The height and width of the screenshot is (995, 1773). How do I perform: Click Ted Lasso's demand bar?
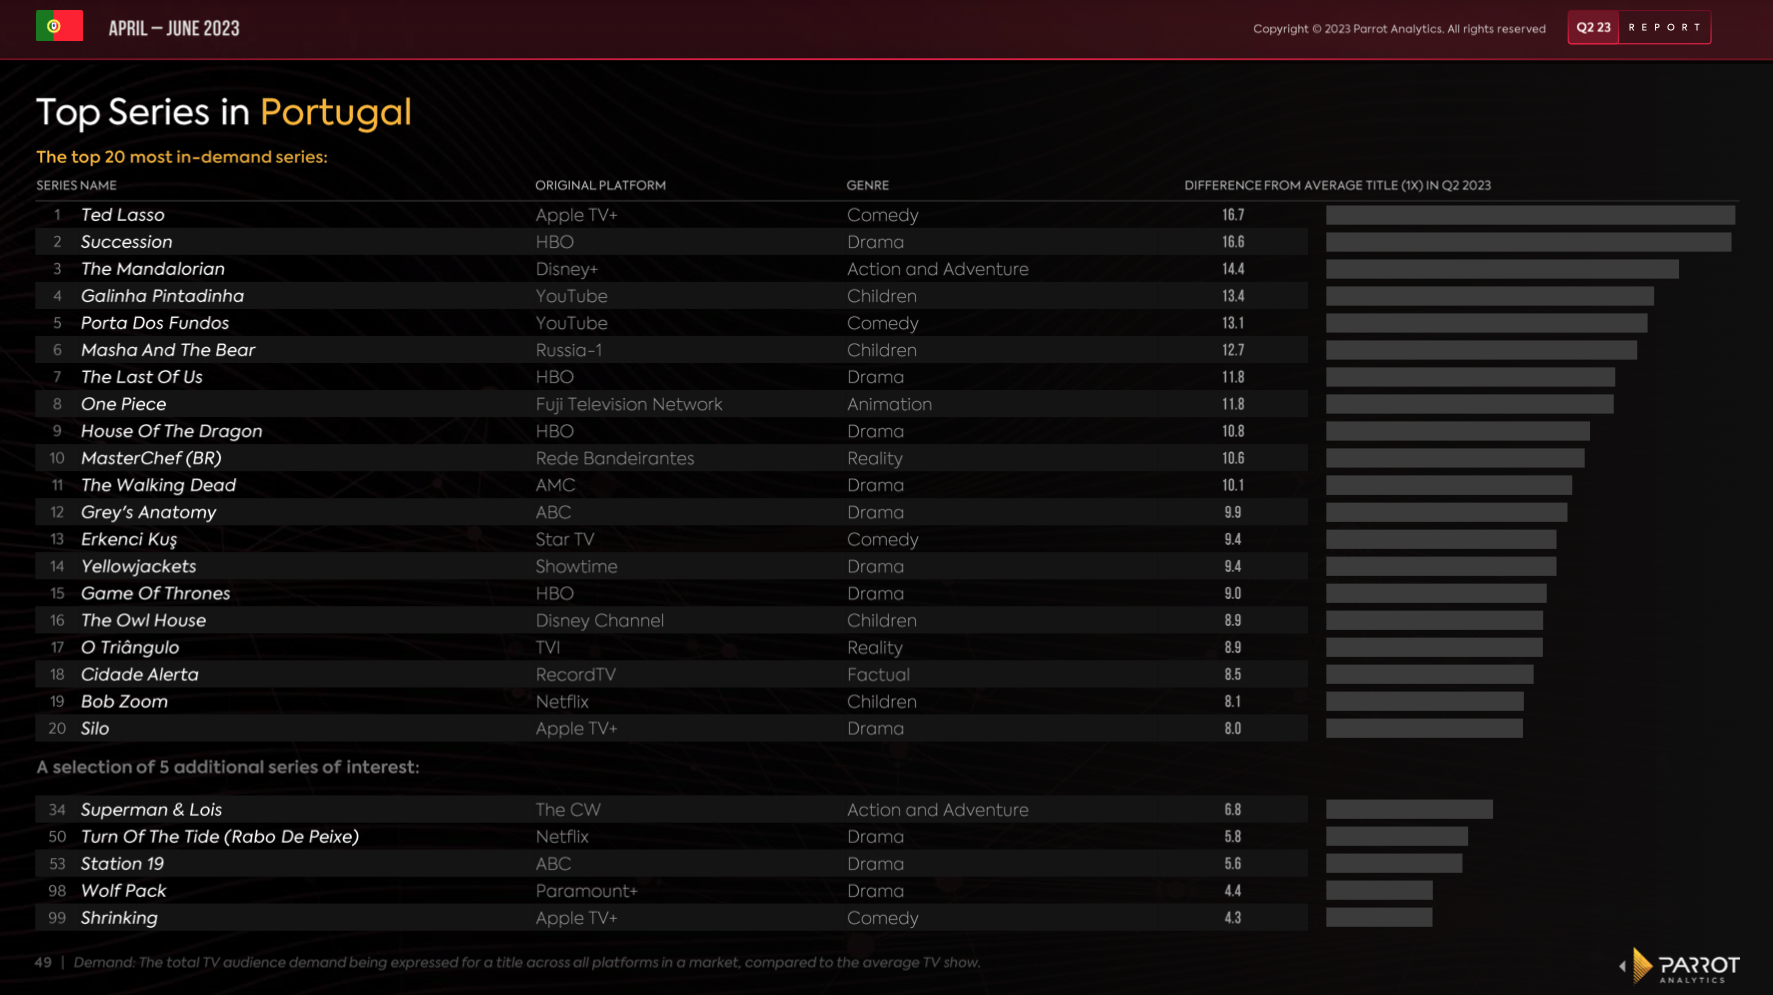coord(1530,215)
